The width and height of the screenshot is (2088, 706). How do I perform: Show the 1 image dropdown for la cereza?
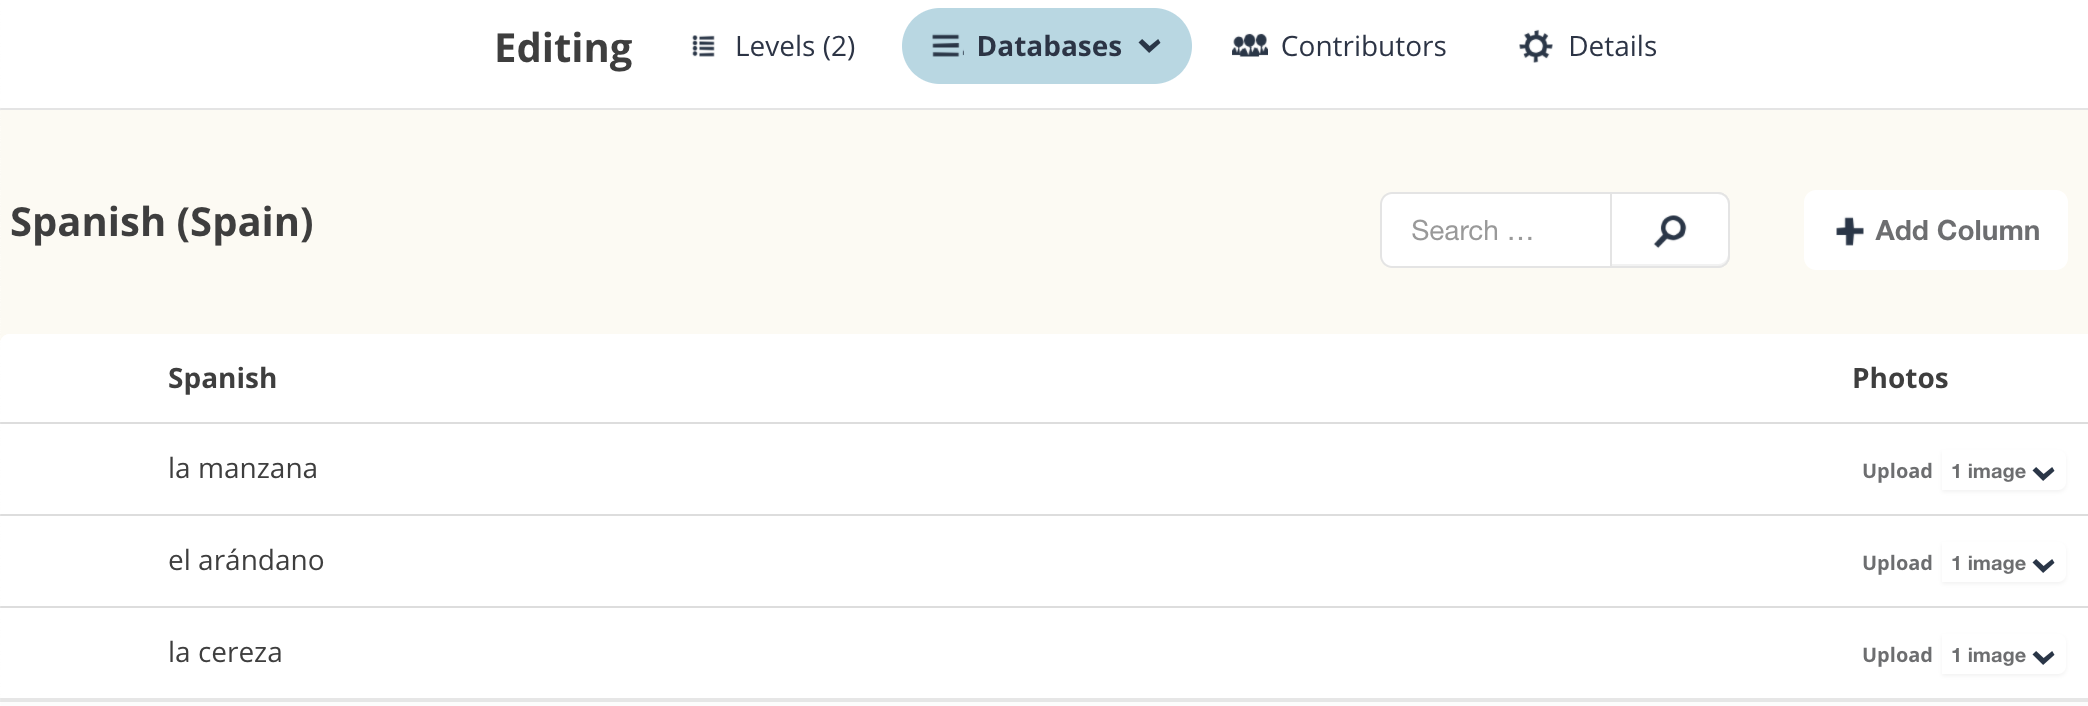tap(2003, 656)
